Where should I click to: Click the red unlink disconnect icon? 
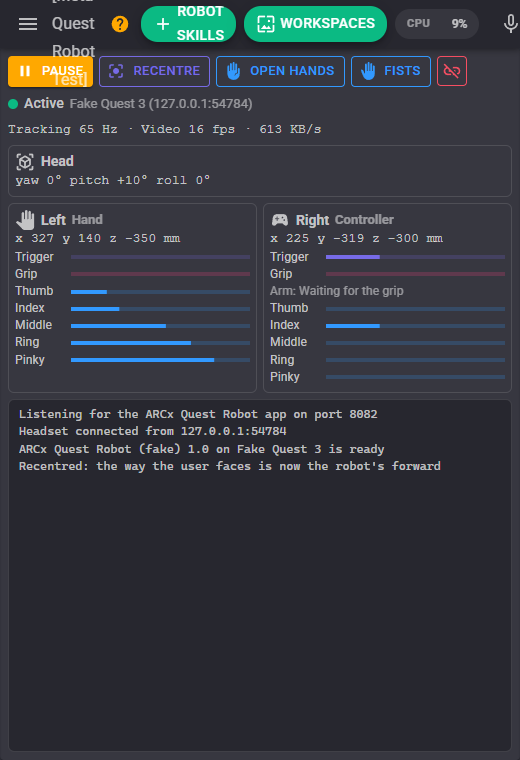coord(452,71)
